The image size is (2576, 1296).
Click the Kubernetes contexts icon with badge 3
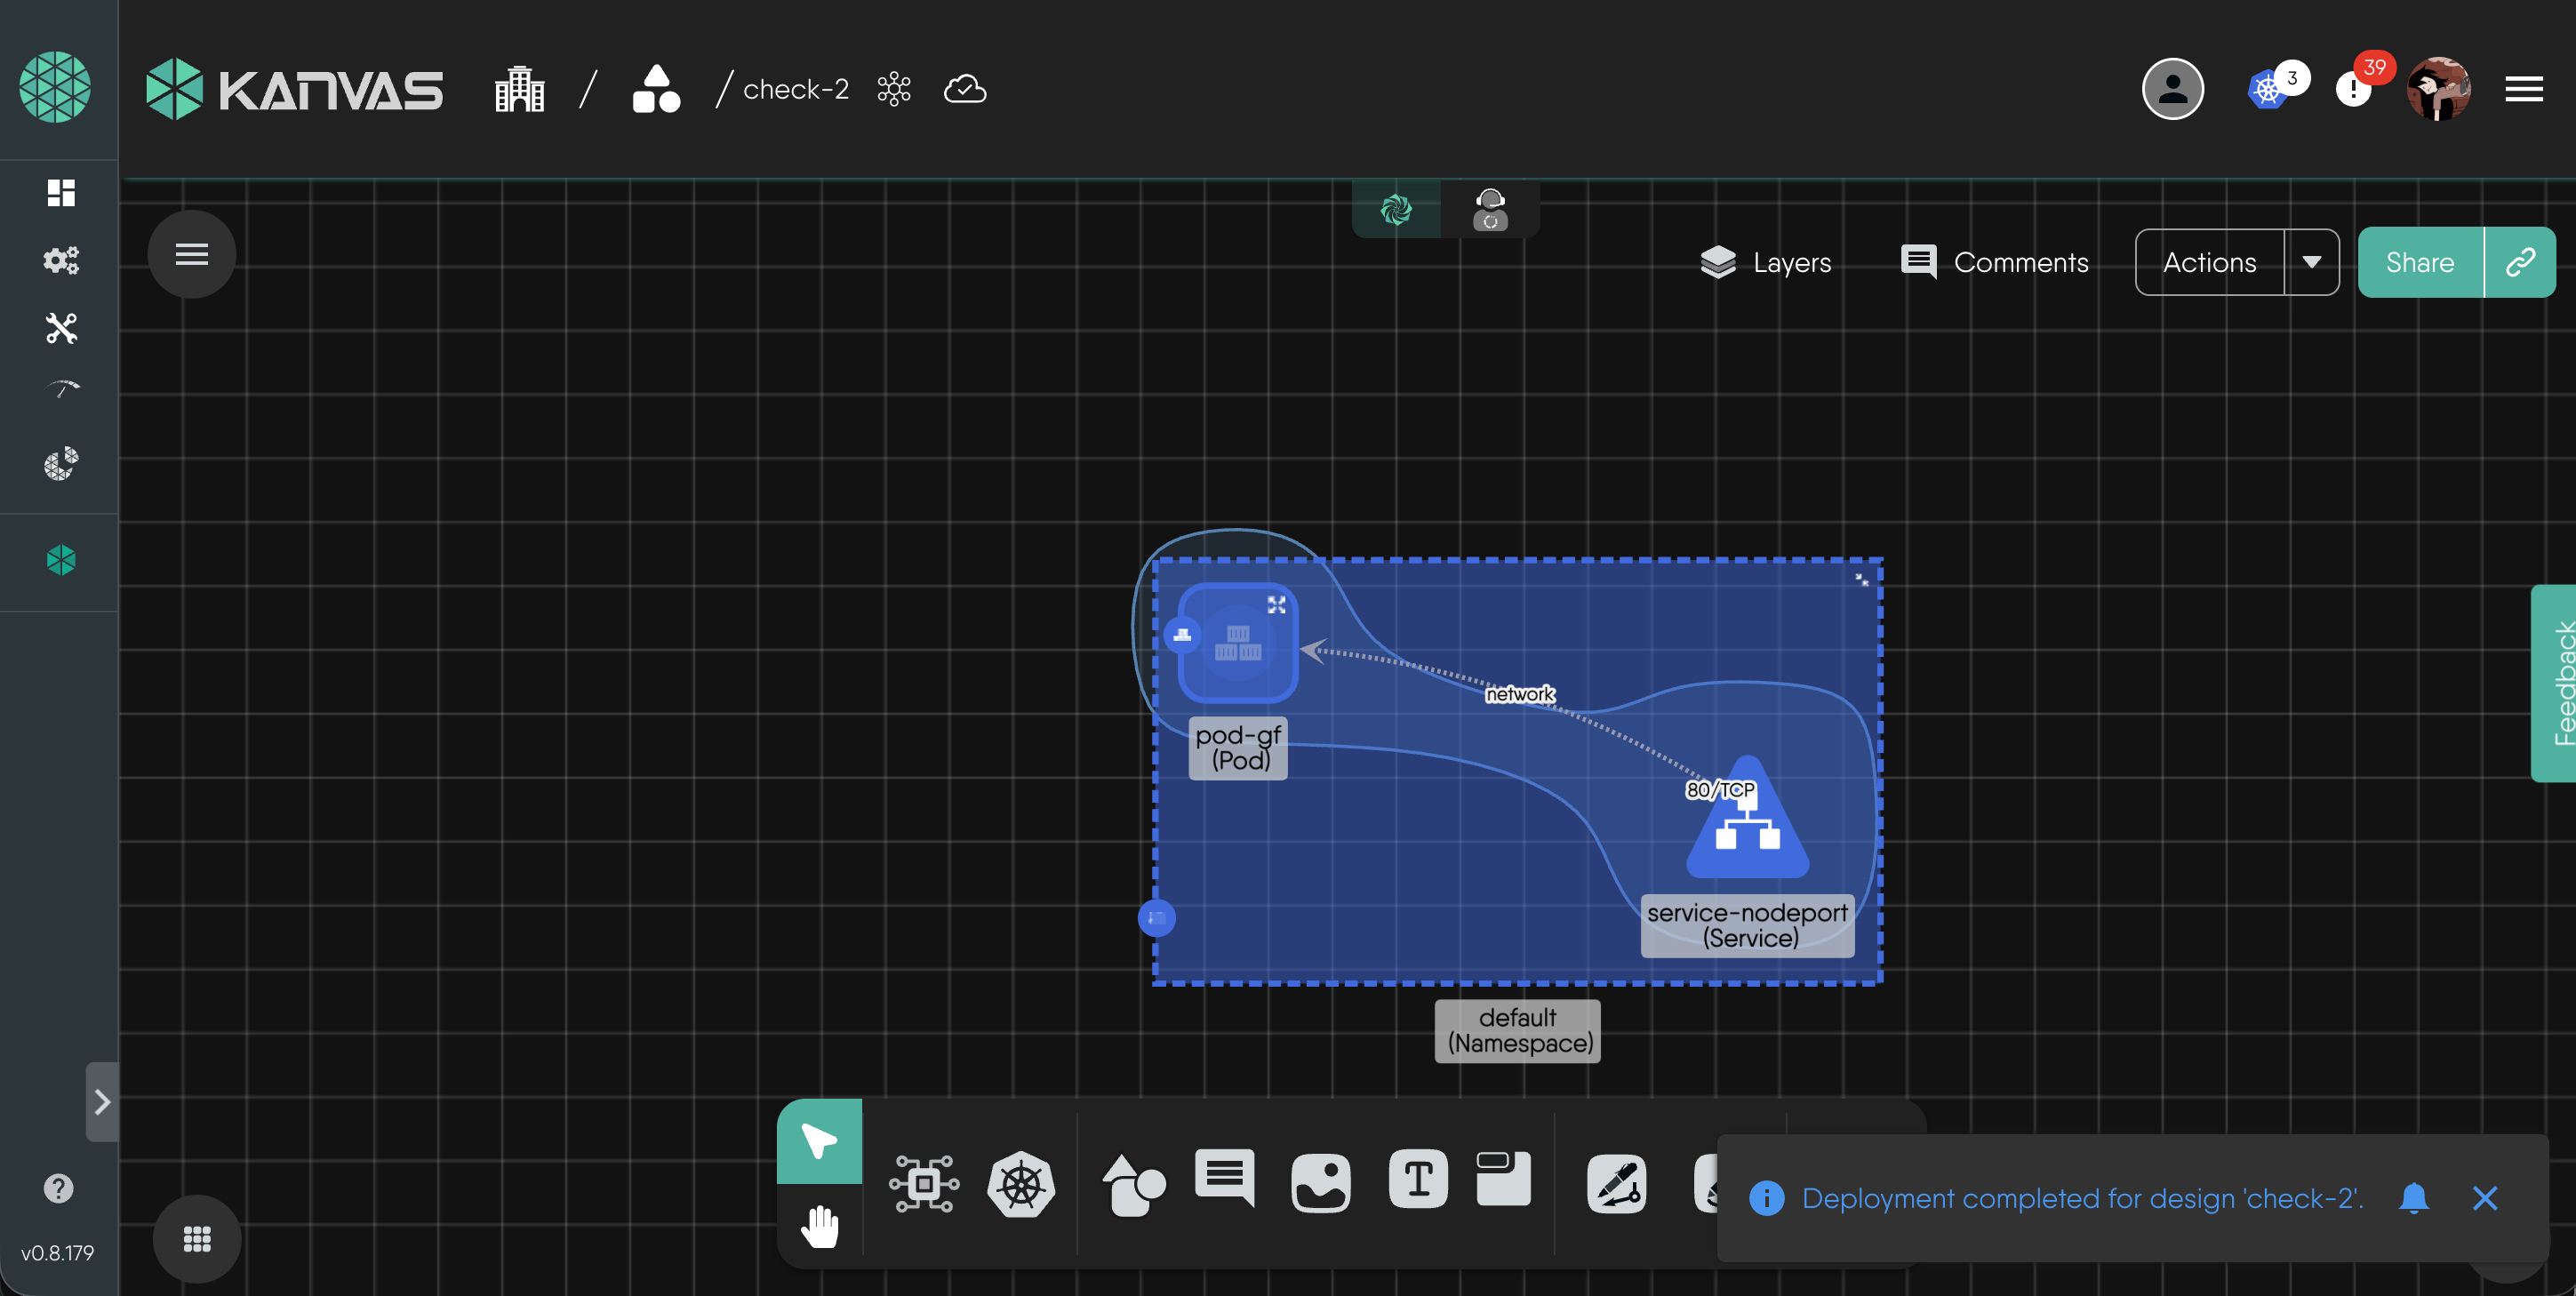(x=2269, y=90)
